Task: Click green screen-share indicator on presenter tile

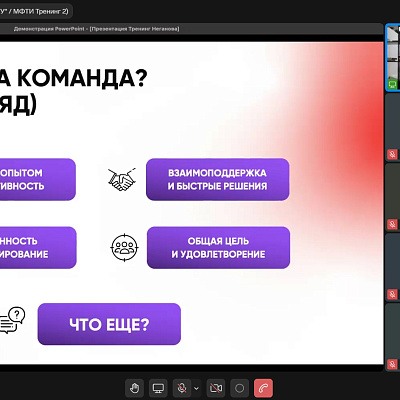Action: tap(392, 84)
